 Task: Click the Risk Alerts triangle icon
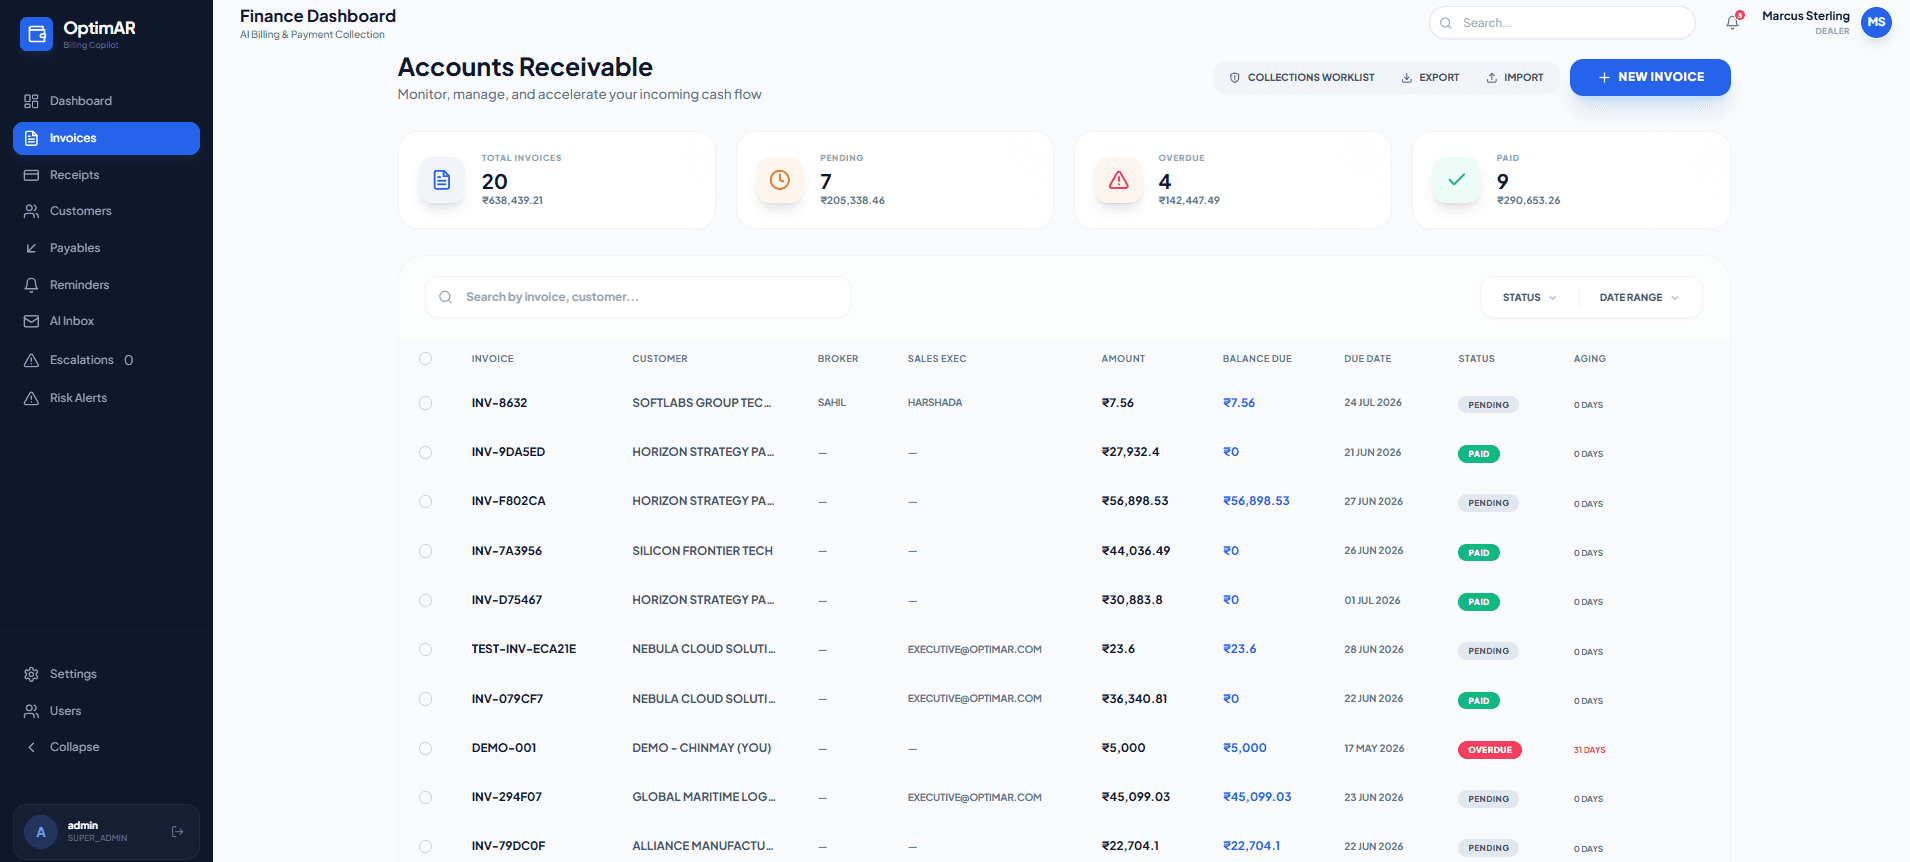tap(31, 398)
